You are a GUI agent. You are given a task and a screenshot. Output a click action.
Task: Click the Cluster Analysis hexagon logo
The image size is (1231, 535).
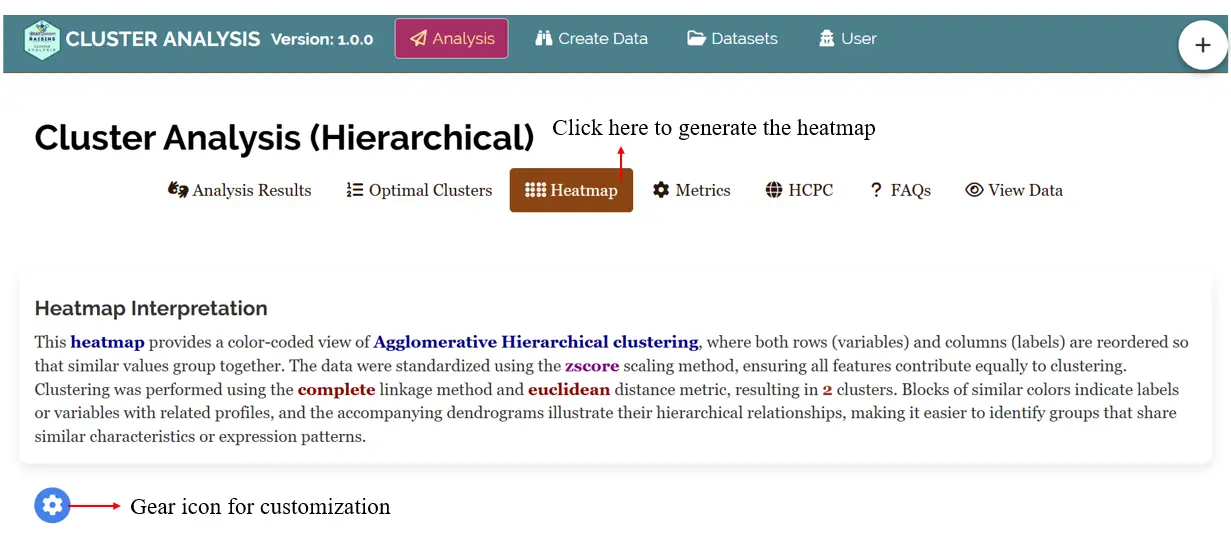pyautogui.click(x=42, y=40)
